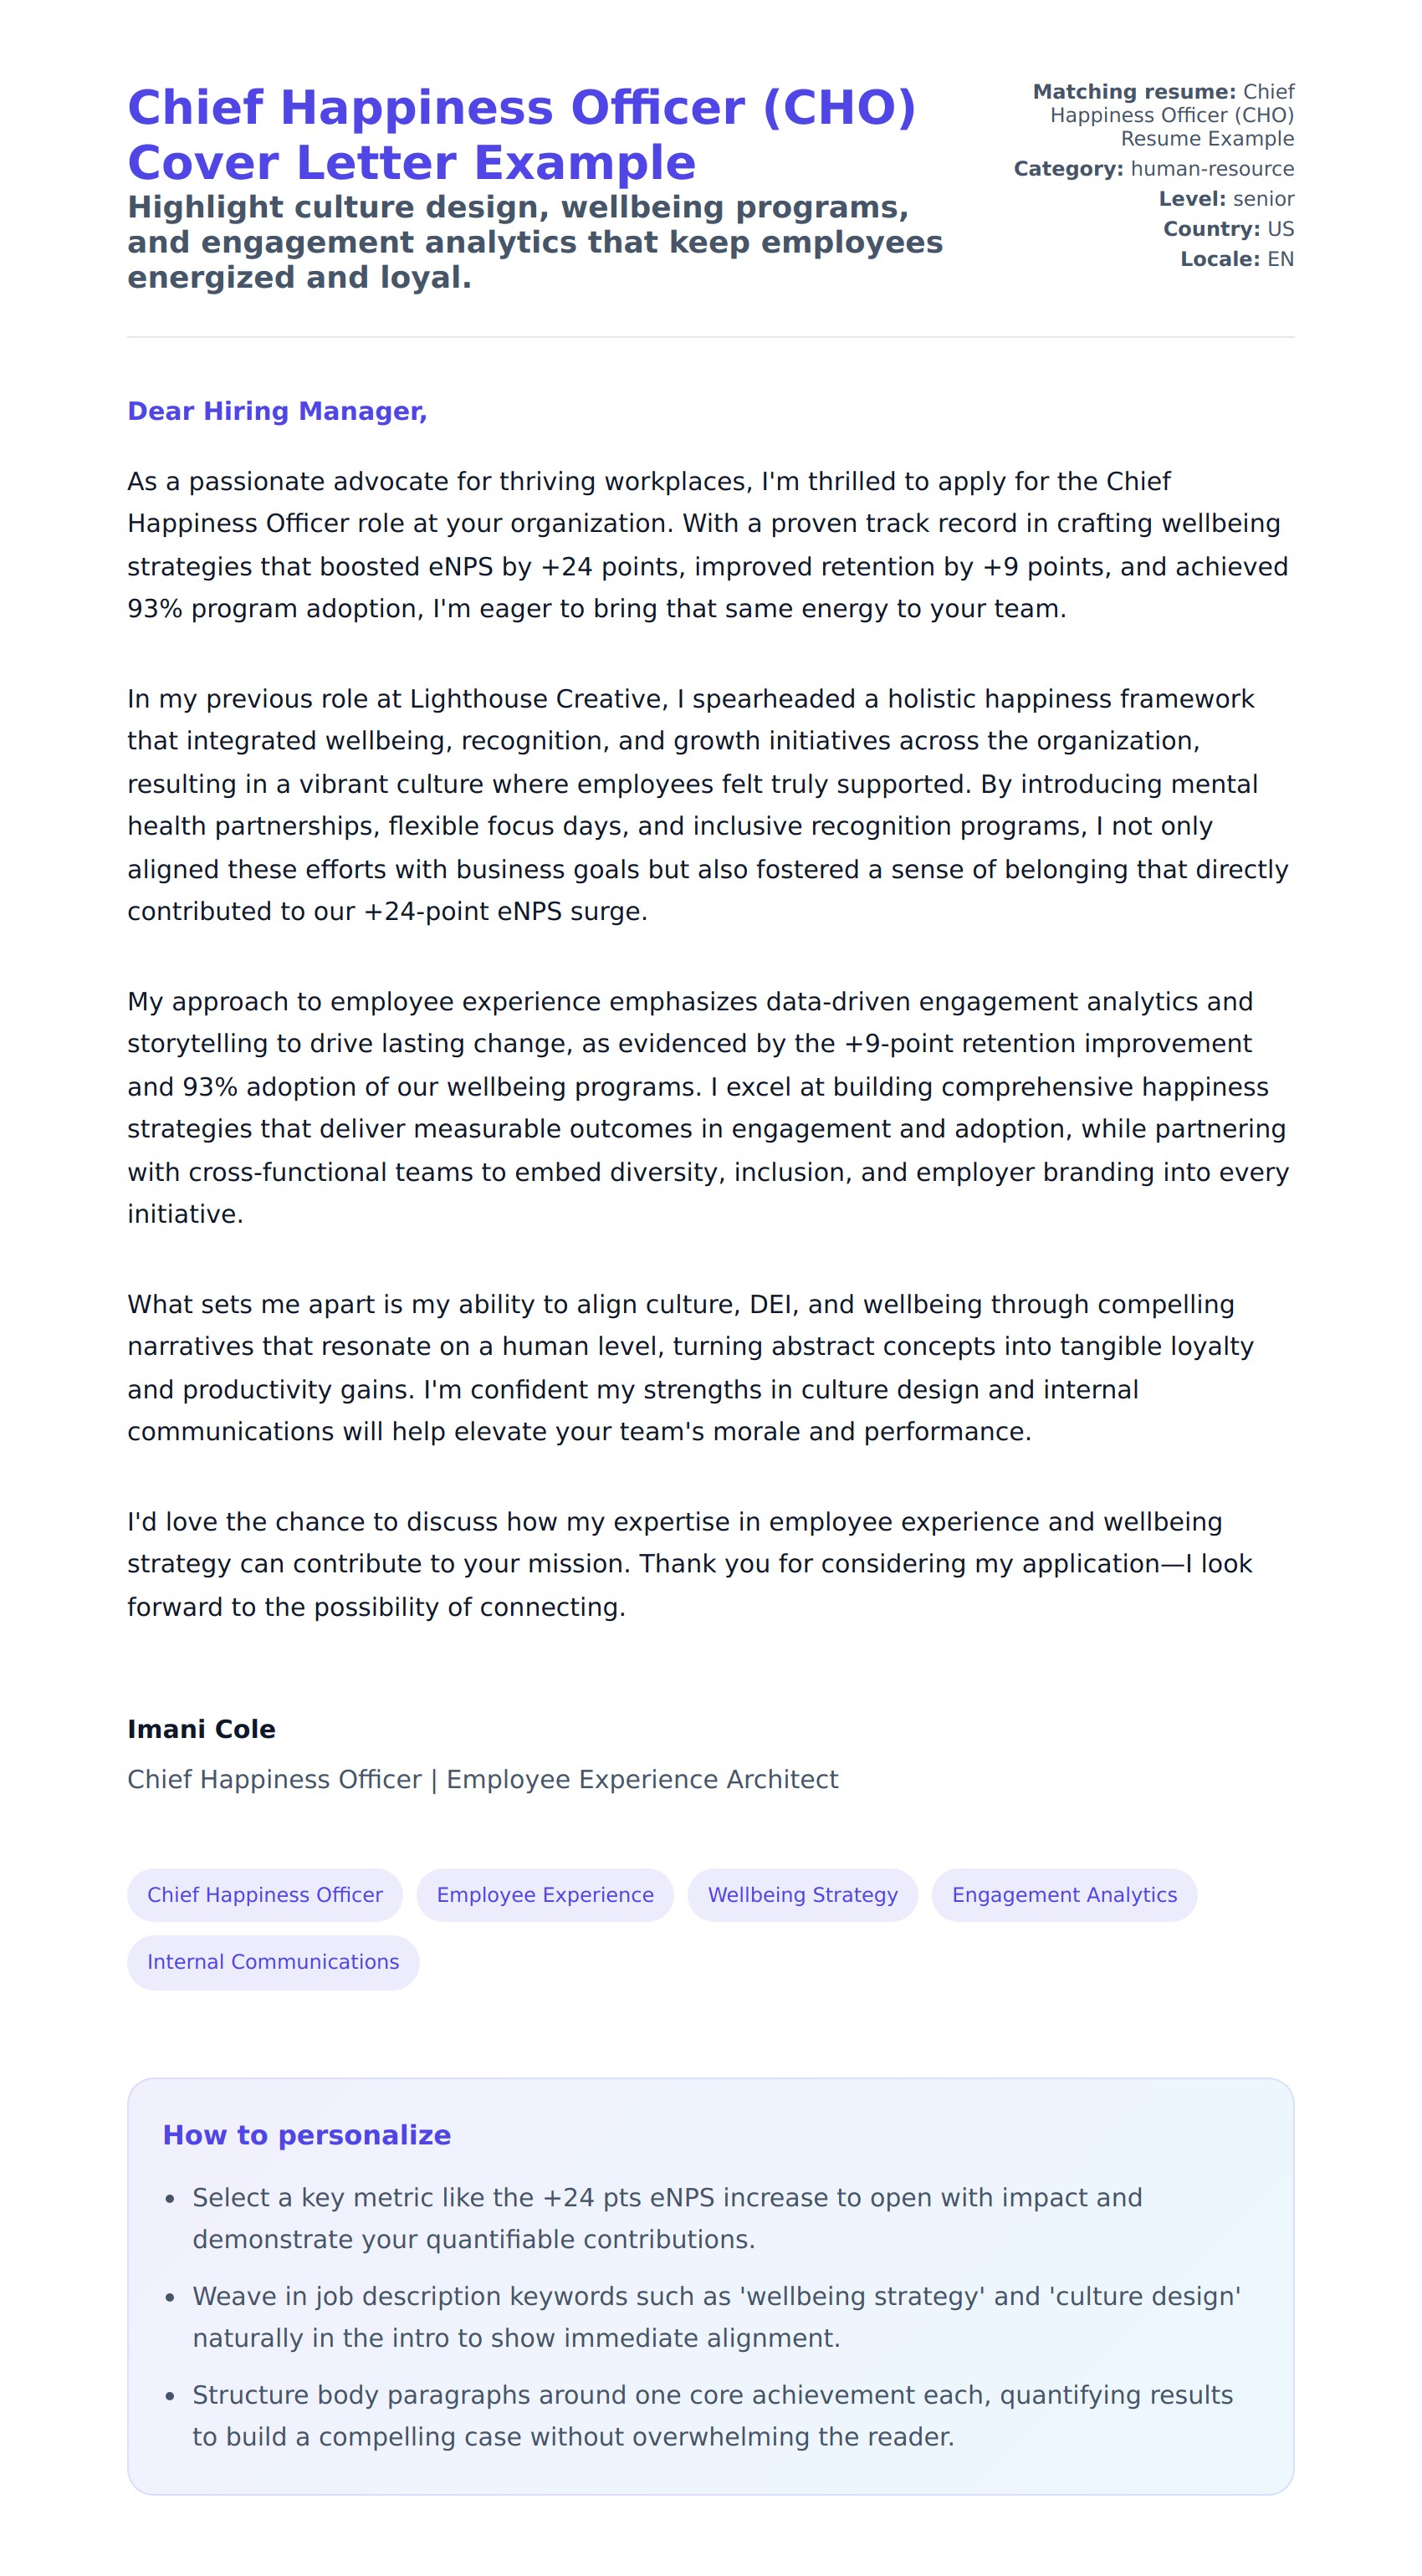Click the Imani Cole signature name

[x=201, y=1729]
